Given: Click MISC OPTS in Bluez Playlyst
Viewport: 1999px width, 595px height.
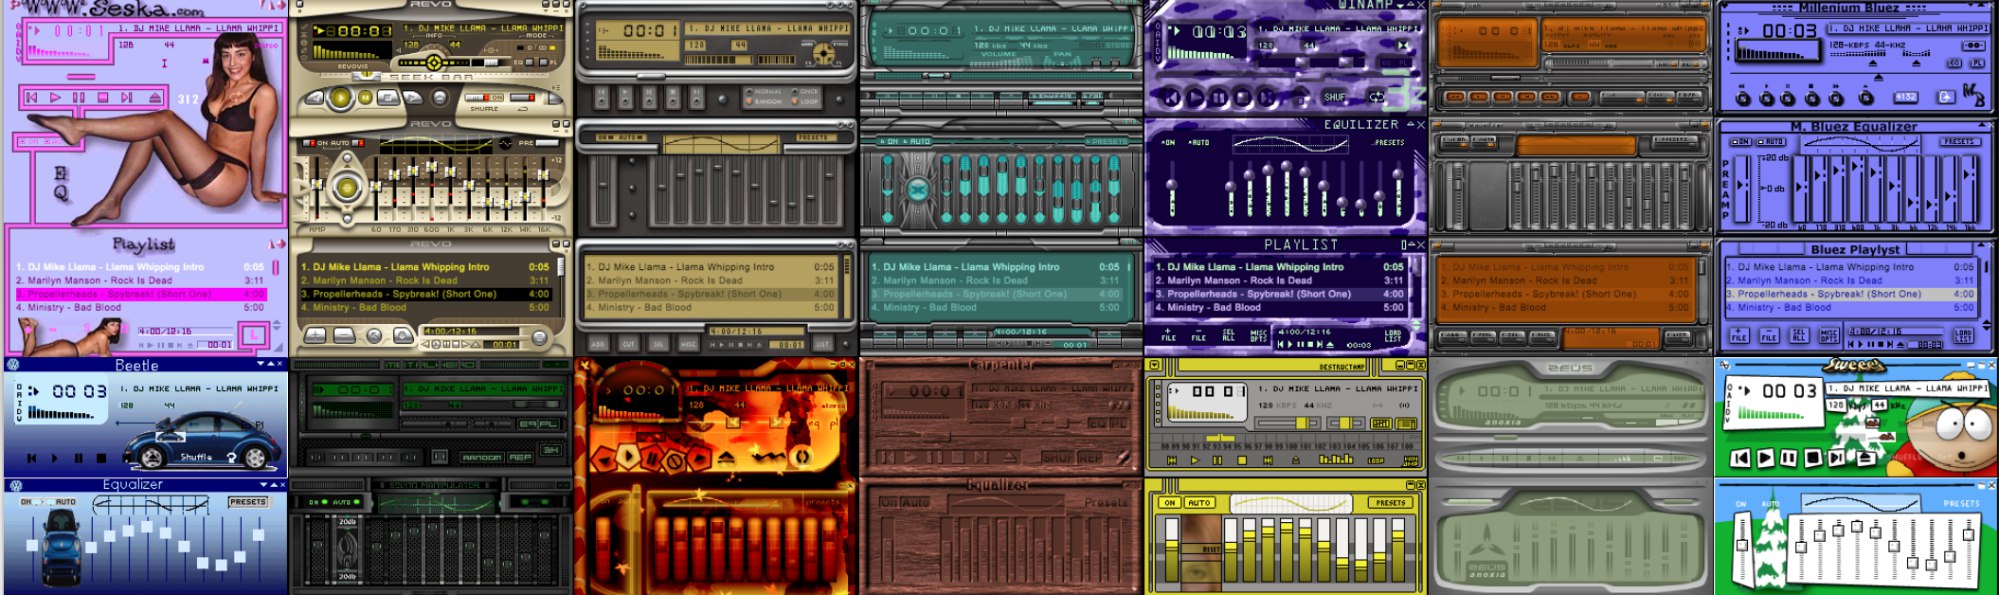Looking at the screenshot, I should [x=1829, y=335].
